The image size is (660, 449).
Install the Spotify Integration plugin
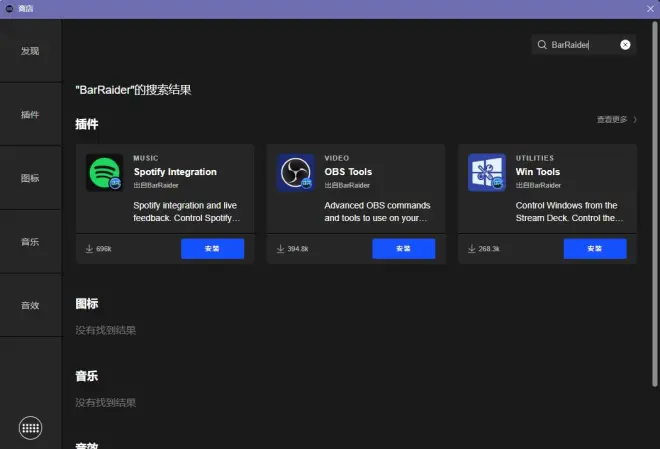(x=213, y=249)
